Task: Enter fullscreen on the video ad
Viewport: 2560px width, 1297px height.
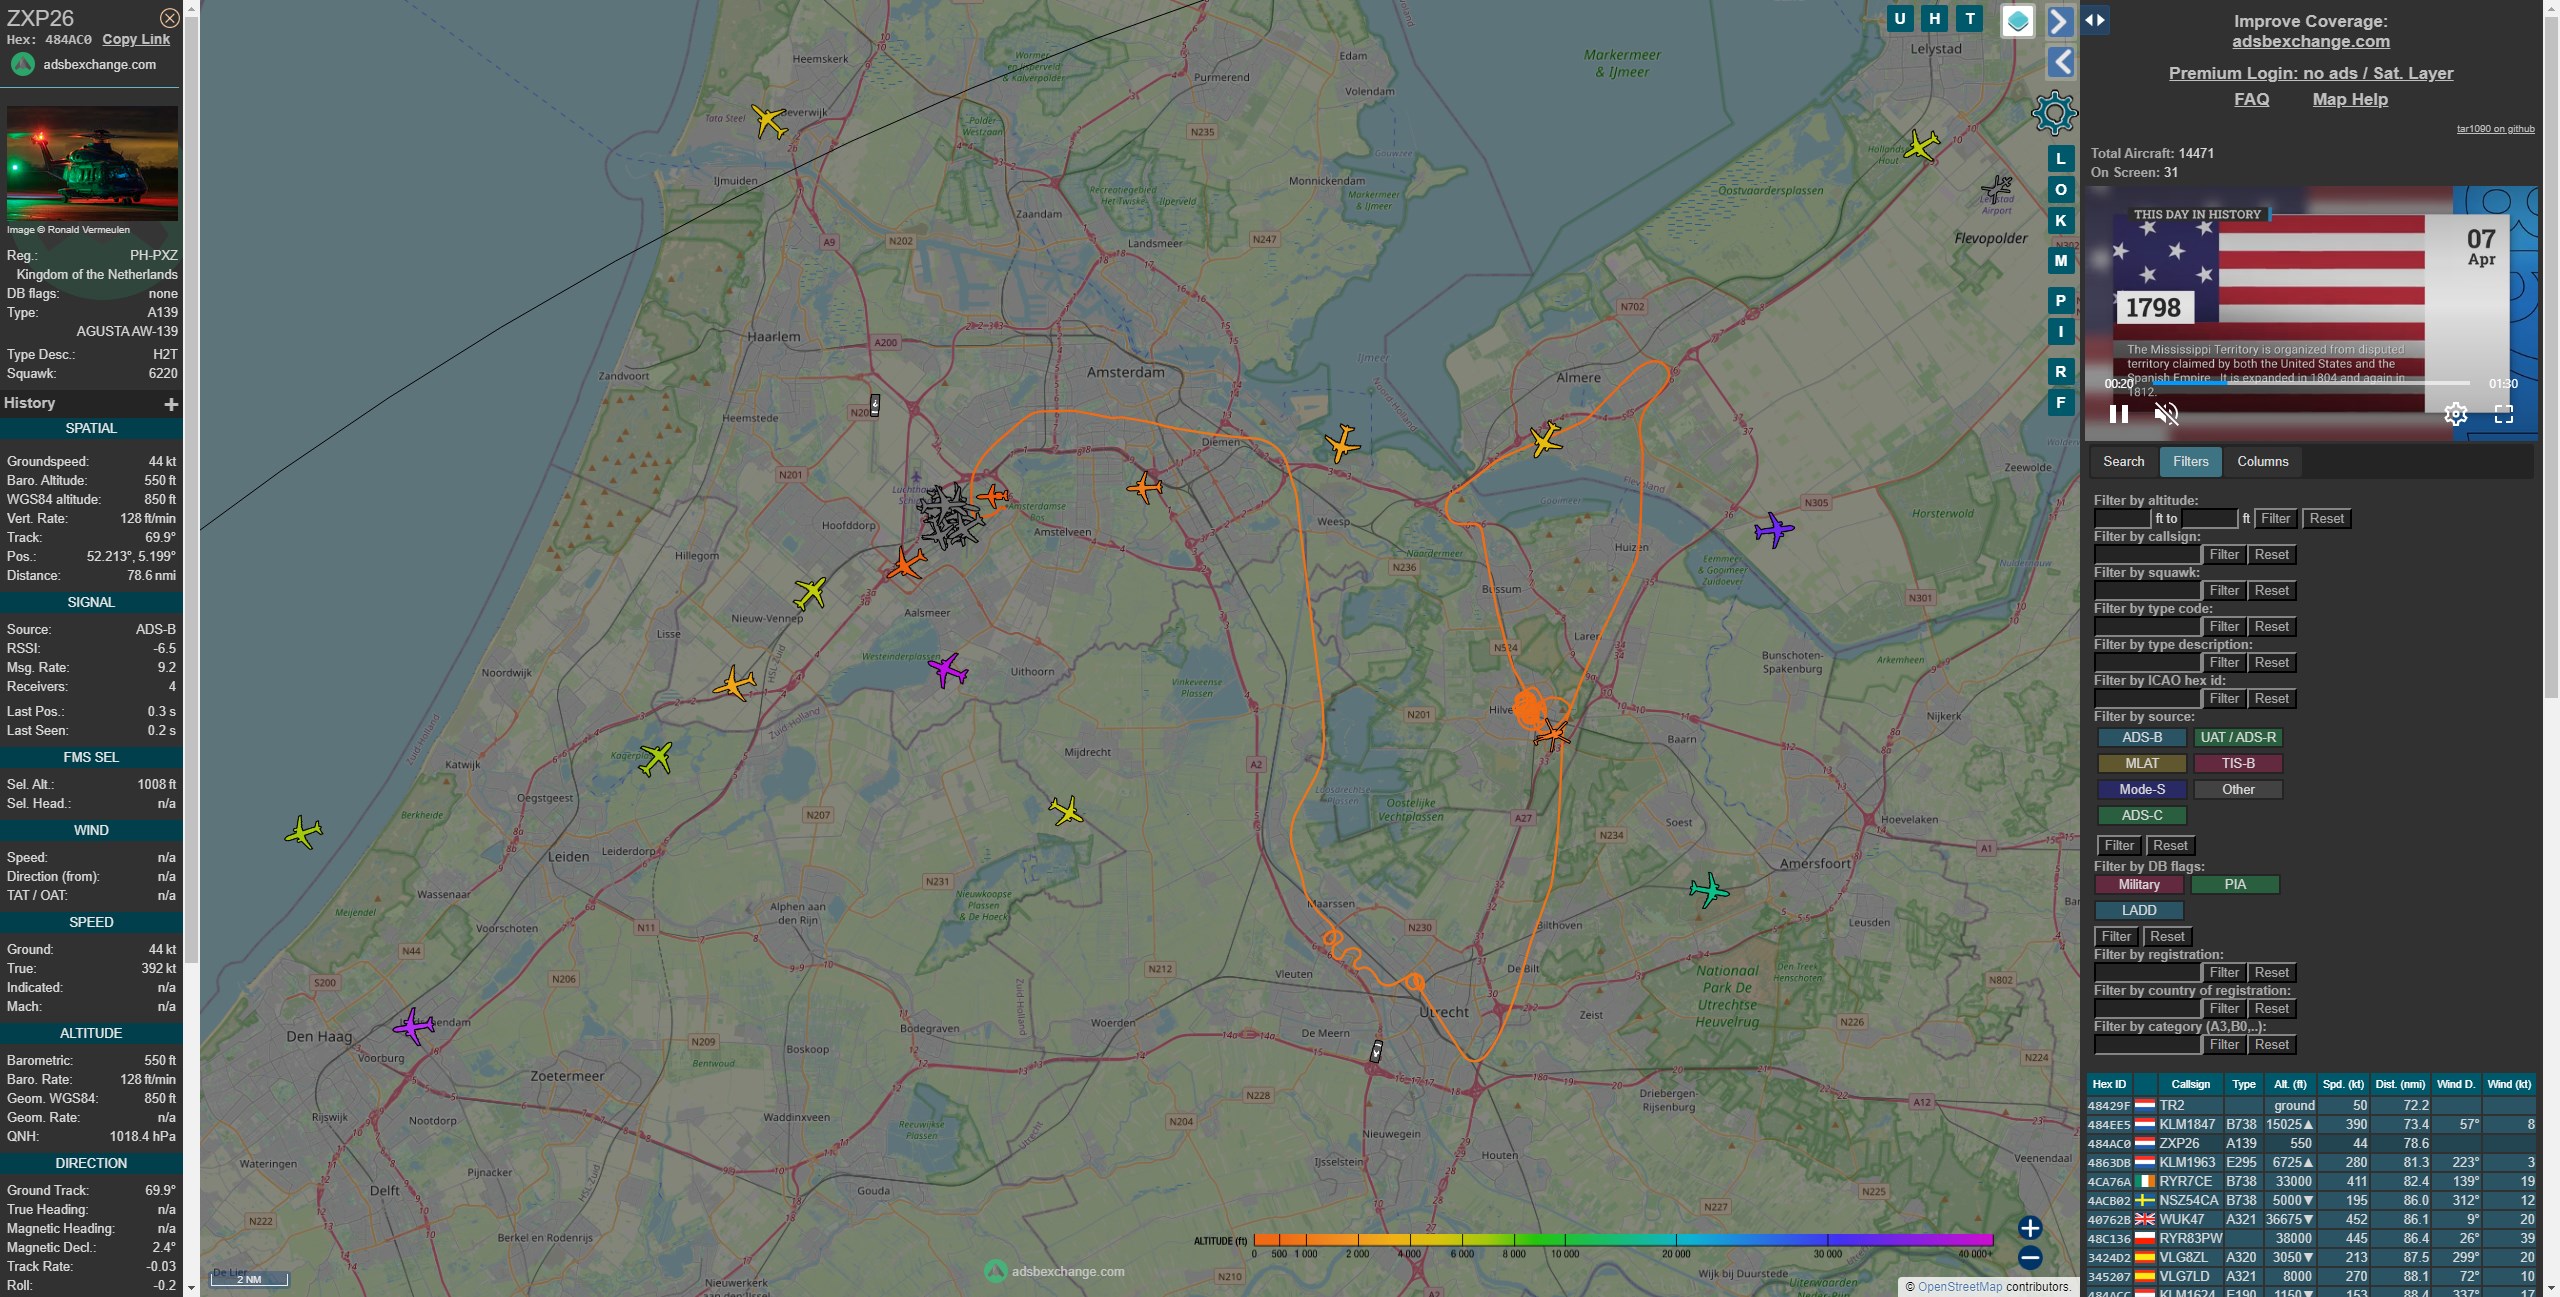Action: (2503, 414)
